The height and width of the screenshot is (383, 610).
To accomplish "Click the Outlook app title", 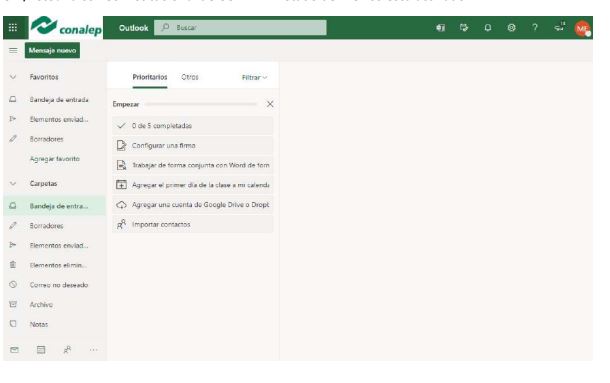I will pyautogui.click(x=133, y=28).
